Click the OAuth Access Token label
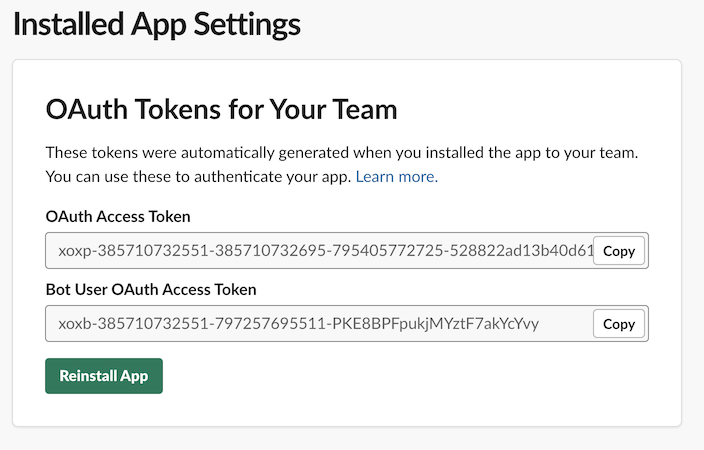 click(118, 216)
